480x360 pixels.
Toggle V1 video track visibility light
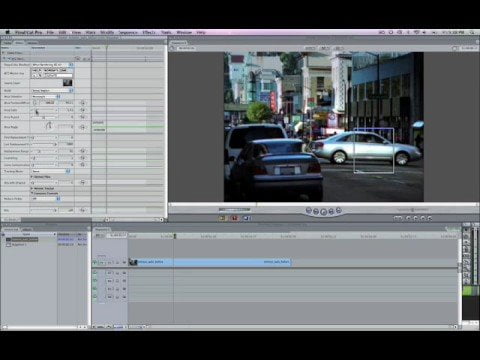coord(95,263)
